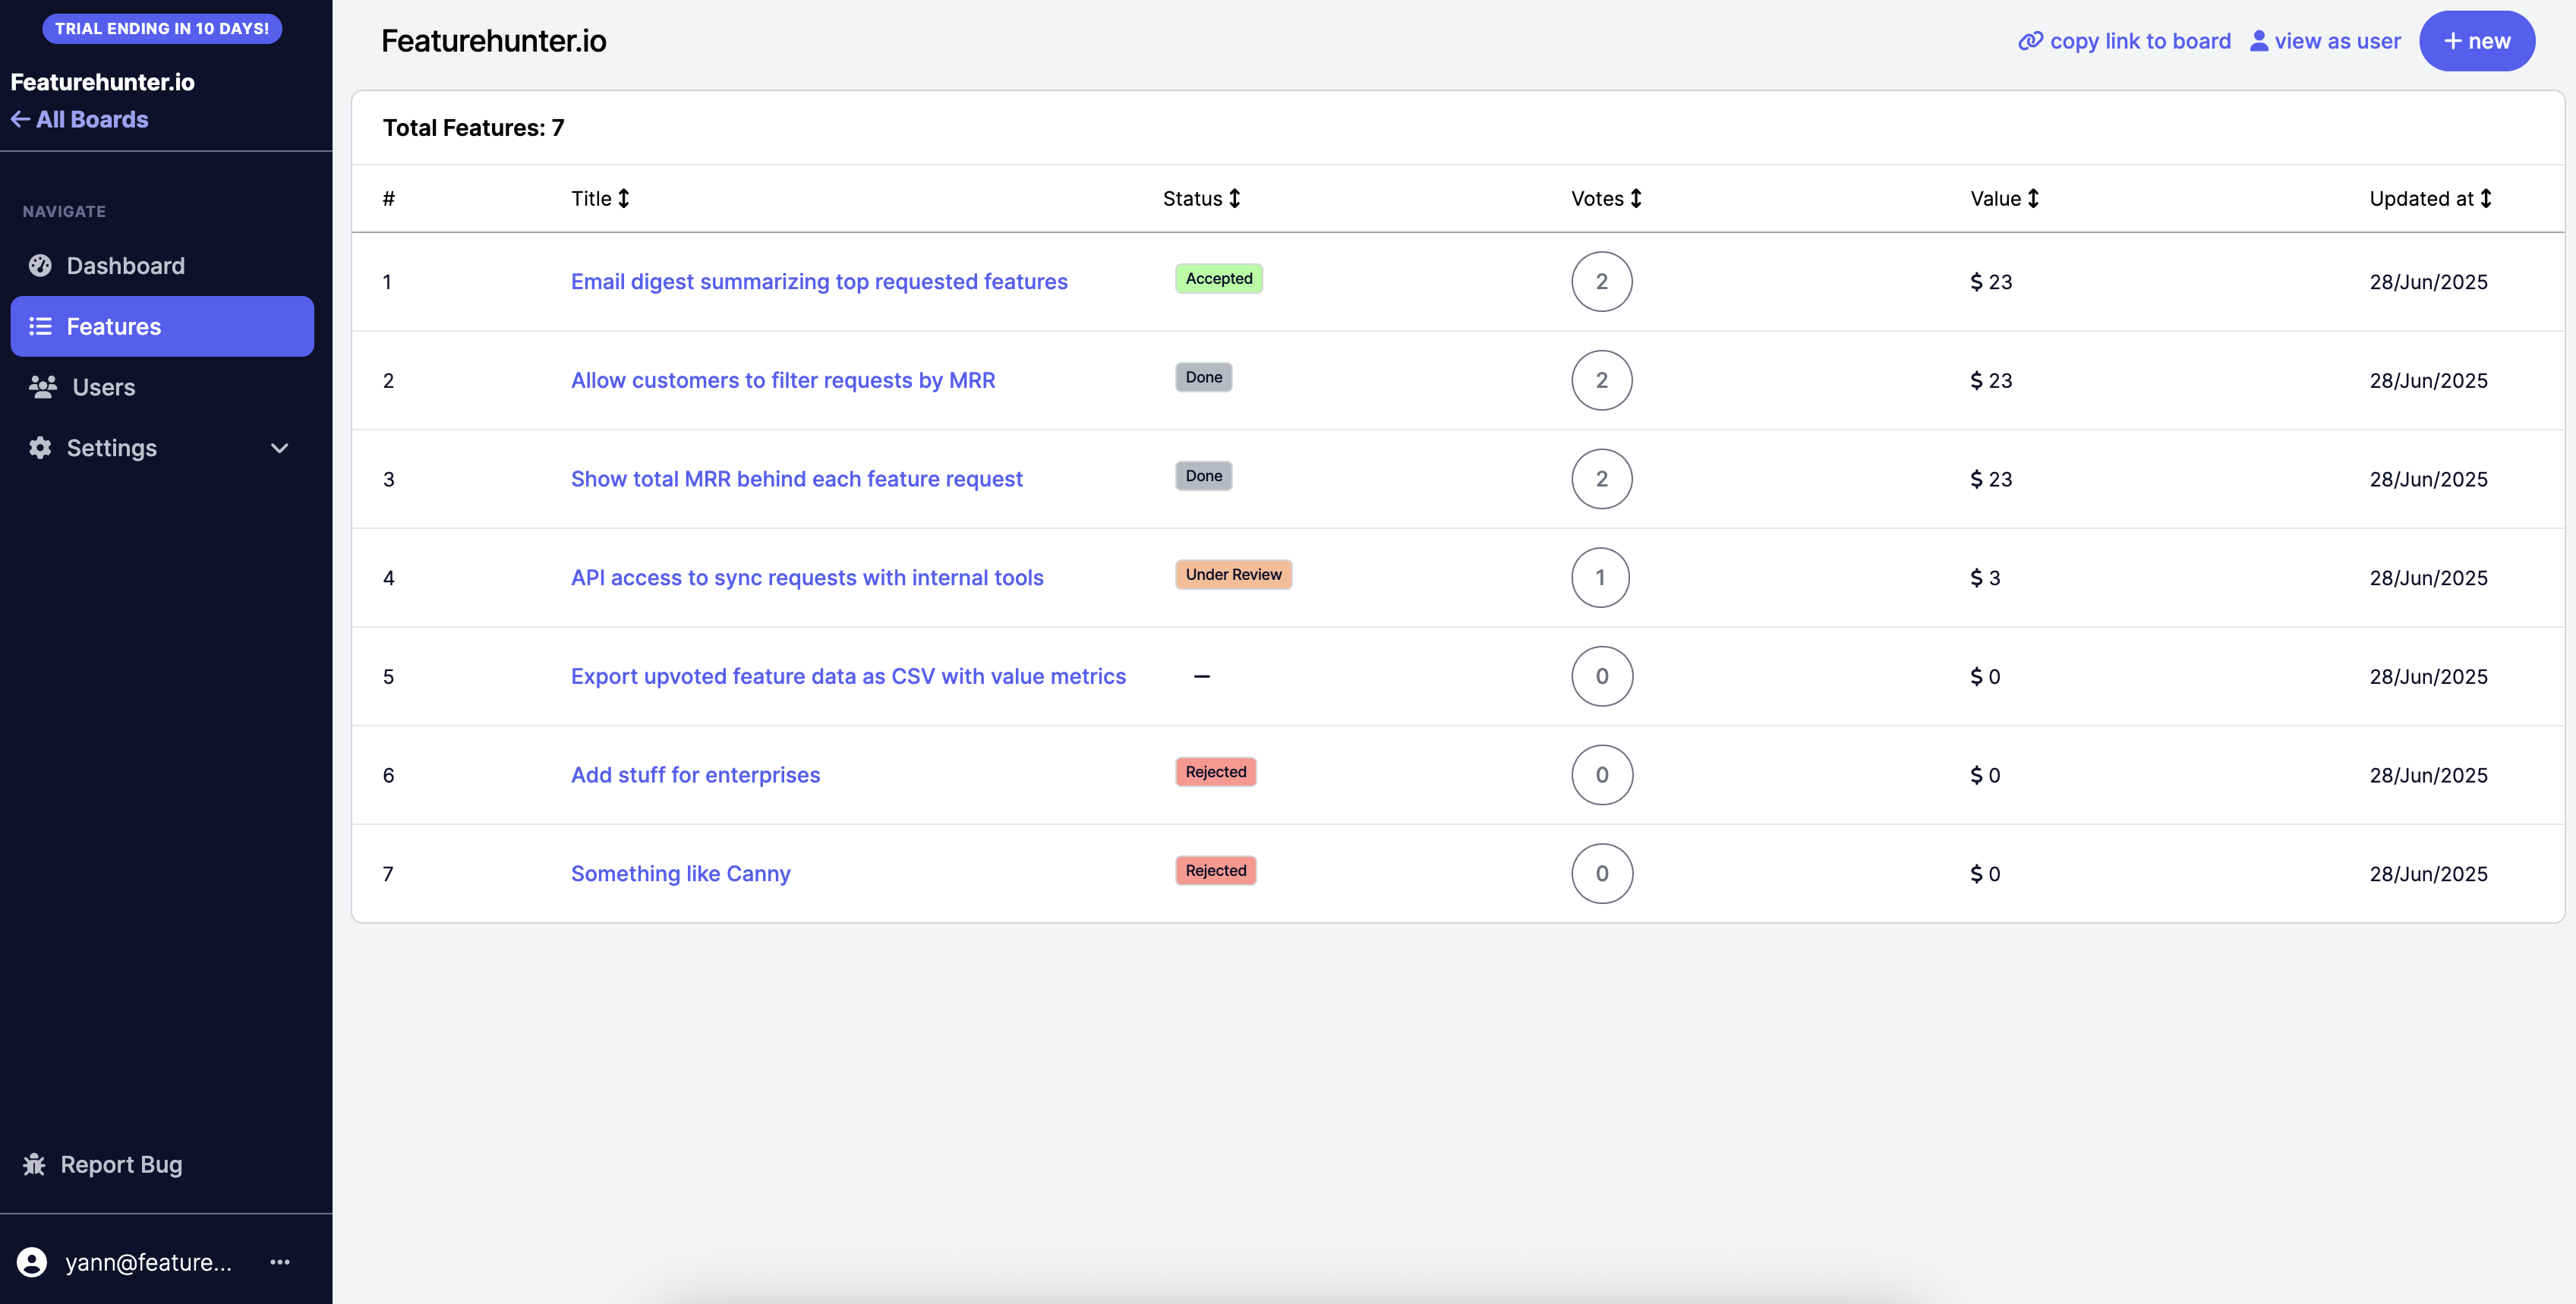2576x1304 pixels.
Task: Click the user avatar at the bottom left
Action: [30, 1262]
